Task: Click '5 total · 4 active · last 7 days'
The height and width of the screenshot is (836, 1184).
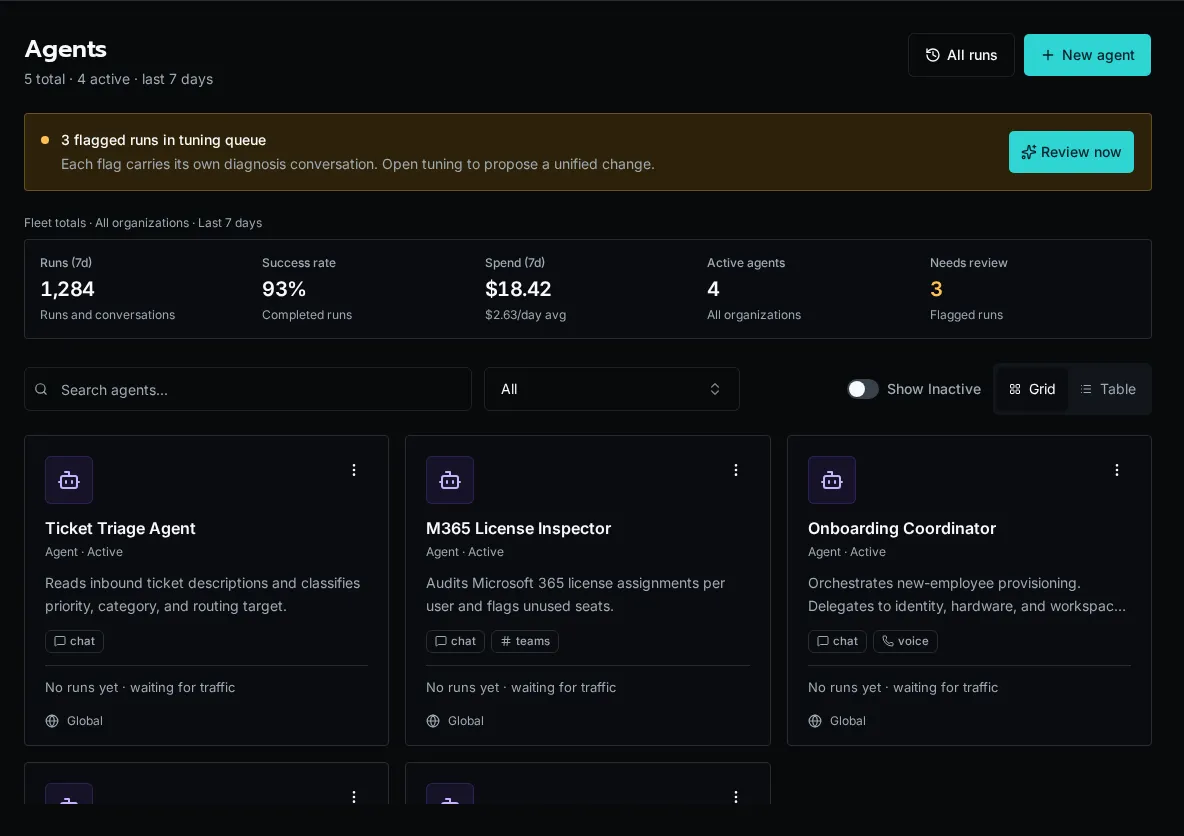Action: (x=119, y=79)
